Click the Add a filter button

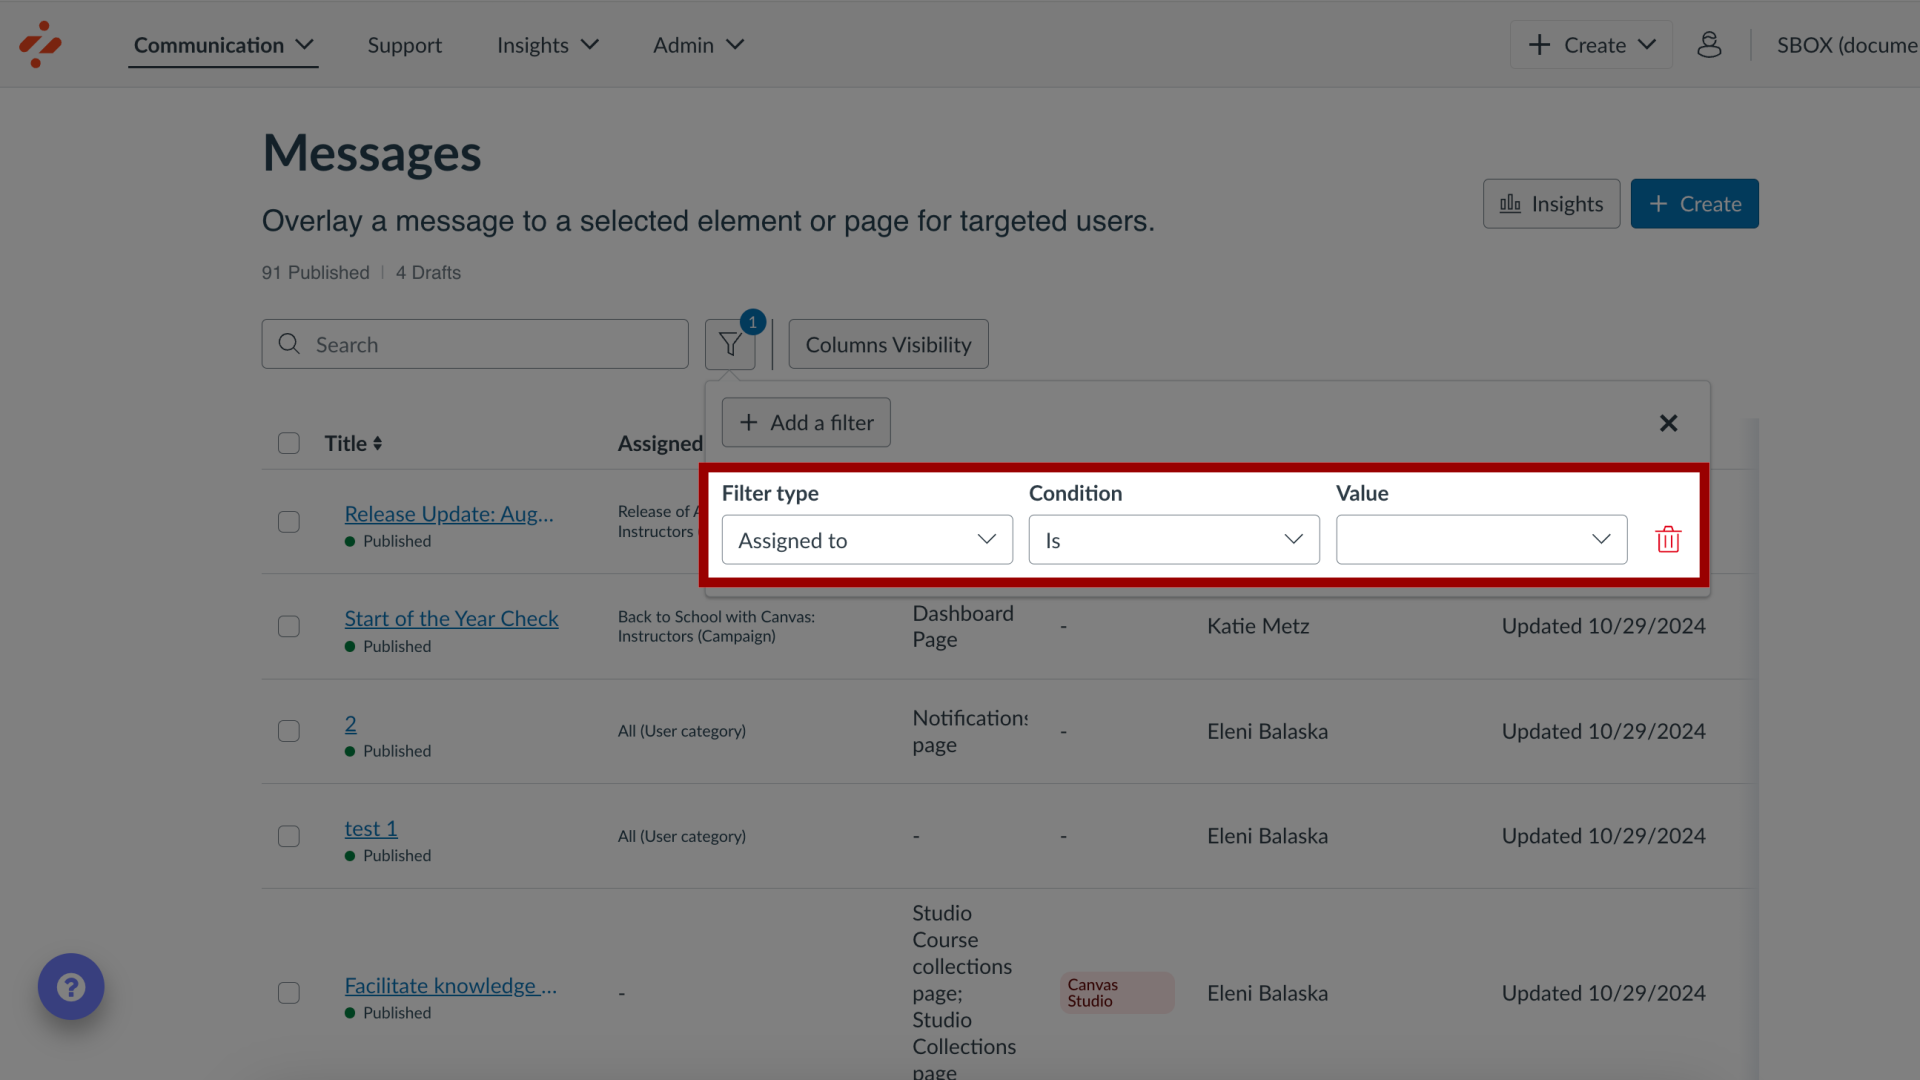click(x=806, y=423)
